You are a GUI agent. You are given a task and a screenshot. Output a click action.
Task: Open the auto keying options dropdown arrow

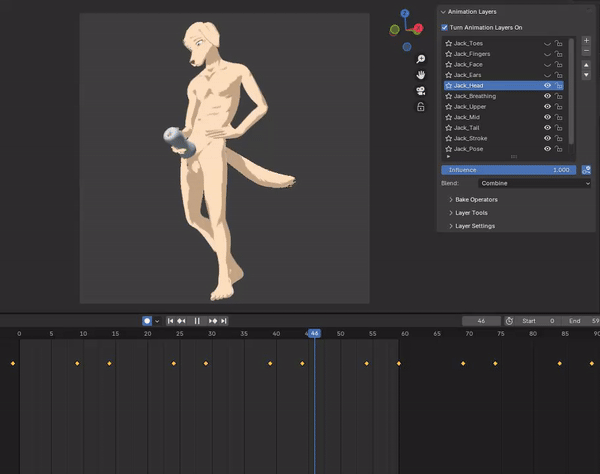click(x=157, y=321)
